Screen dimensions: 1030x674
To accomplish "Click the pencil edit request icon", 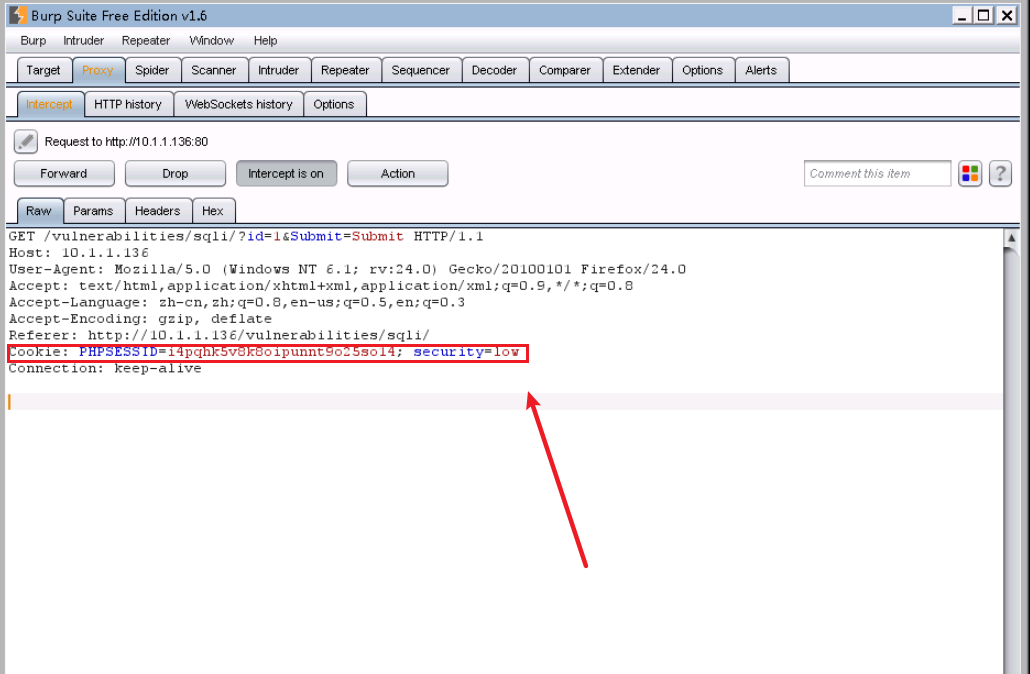I will tap(26, 141).
